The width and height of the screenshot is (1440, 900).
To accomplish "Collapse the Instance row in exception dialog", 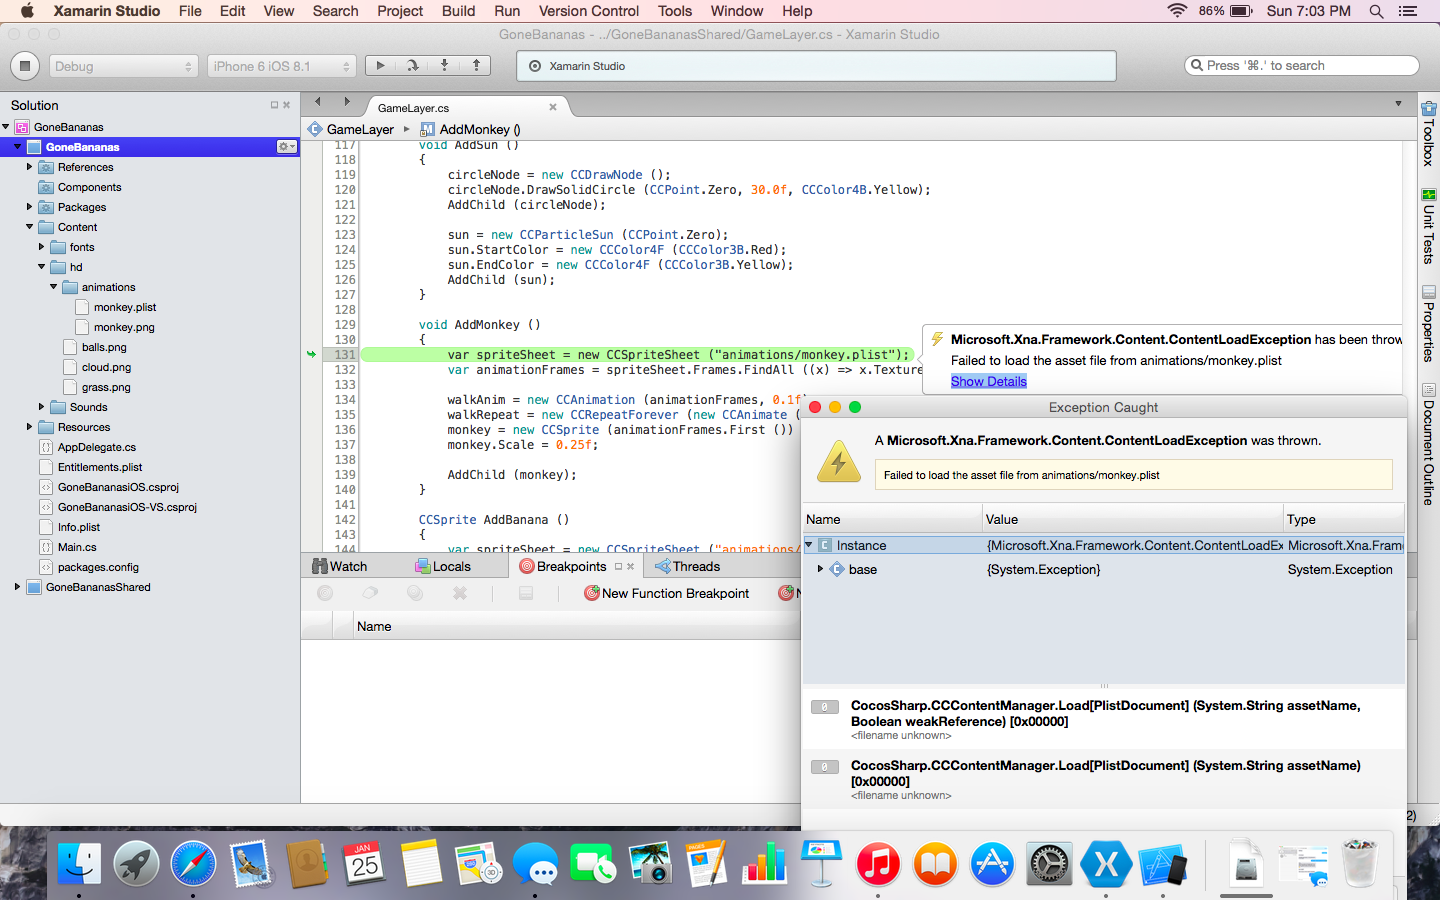I will coord(809,545).
